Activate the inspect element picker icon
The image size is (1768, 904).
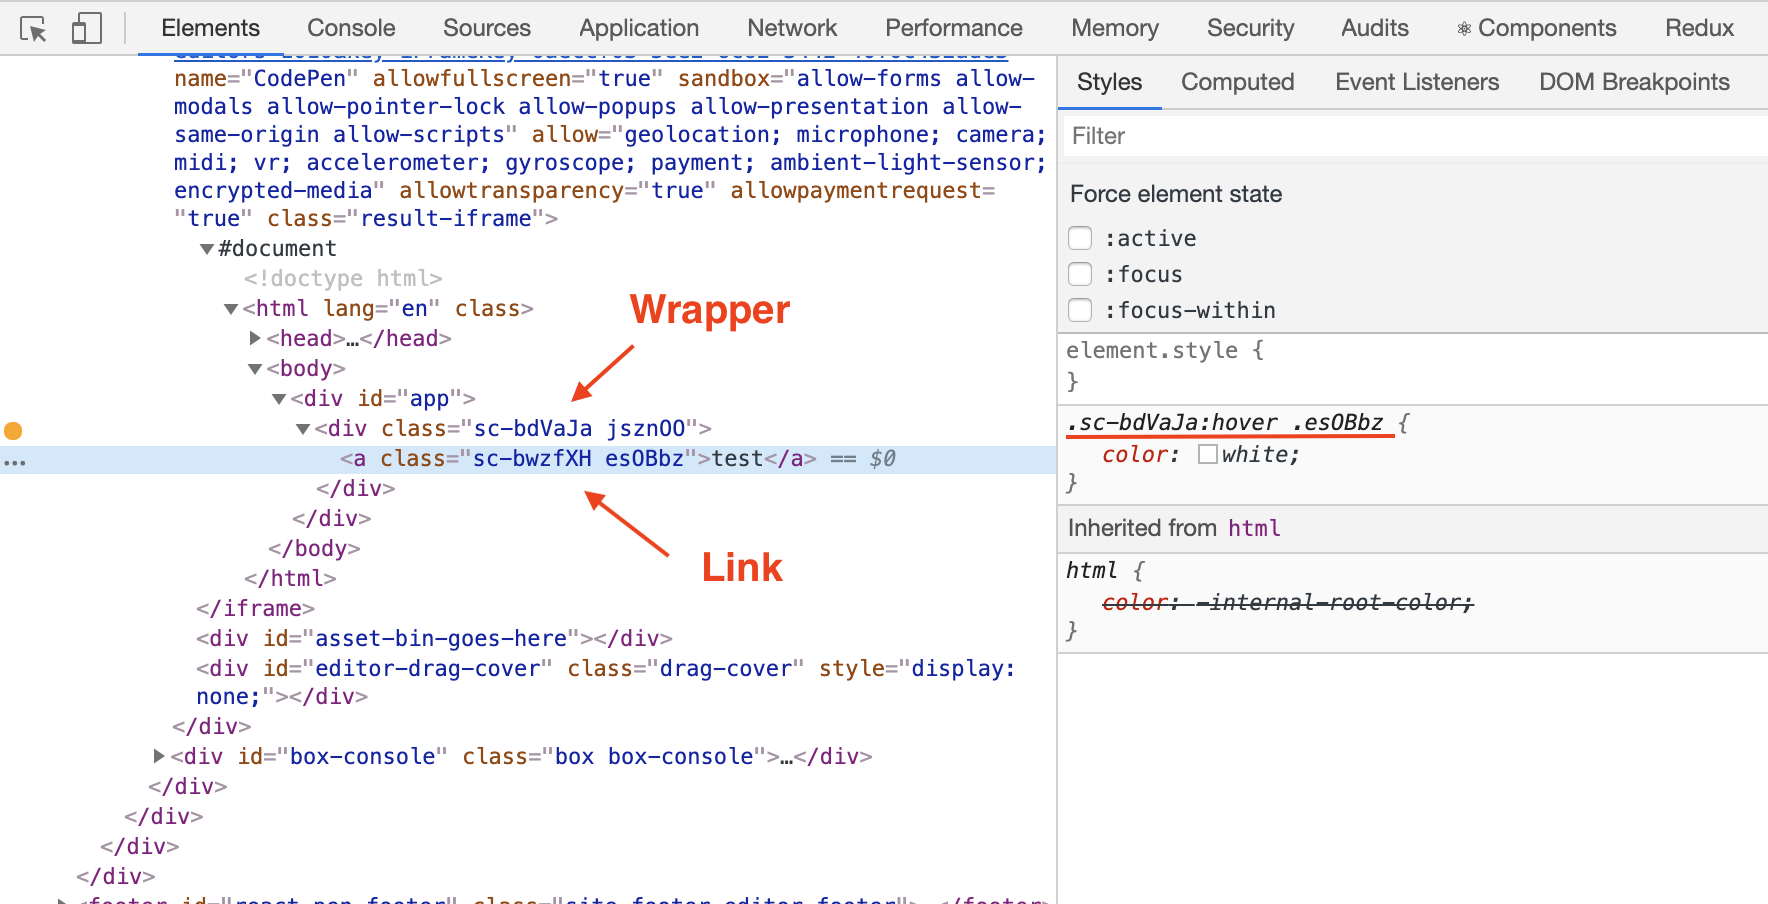(x=33, y=29)
